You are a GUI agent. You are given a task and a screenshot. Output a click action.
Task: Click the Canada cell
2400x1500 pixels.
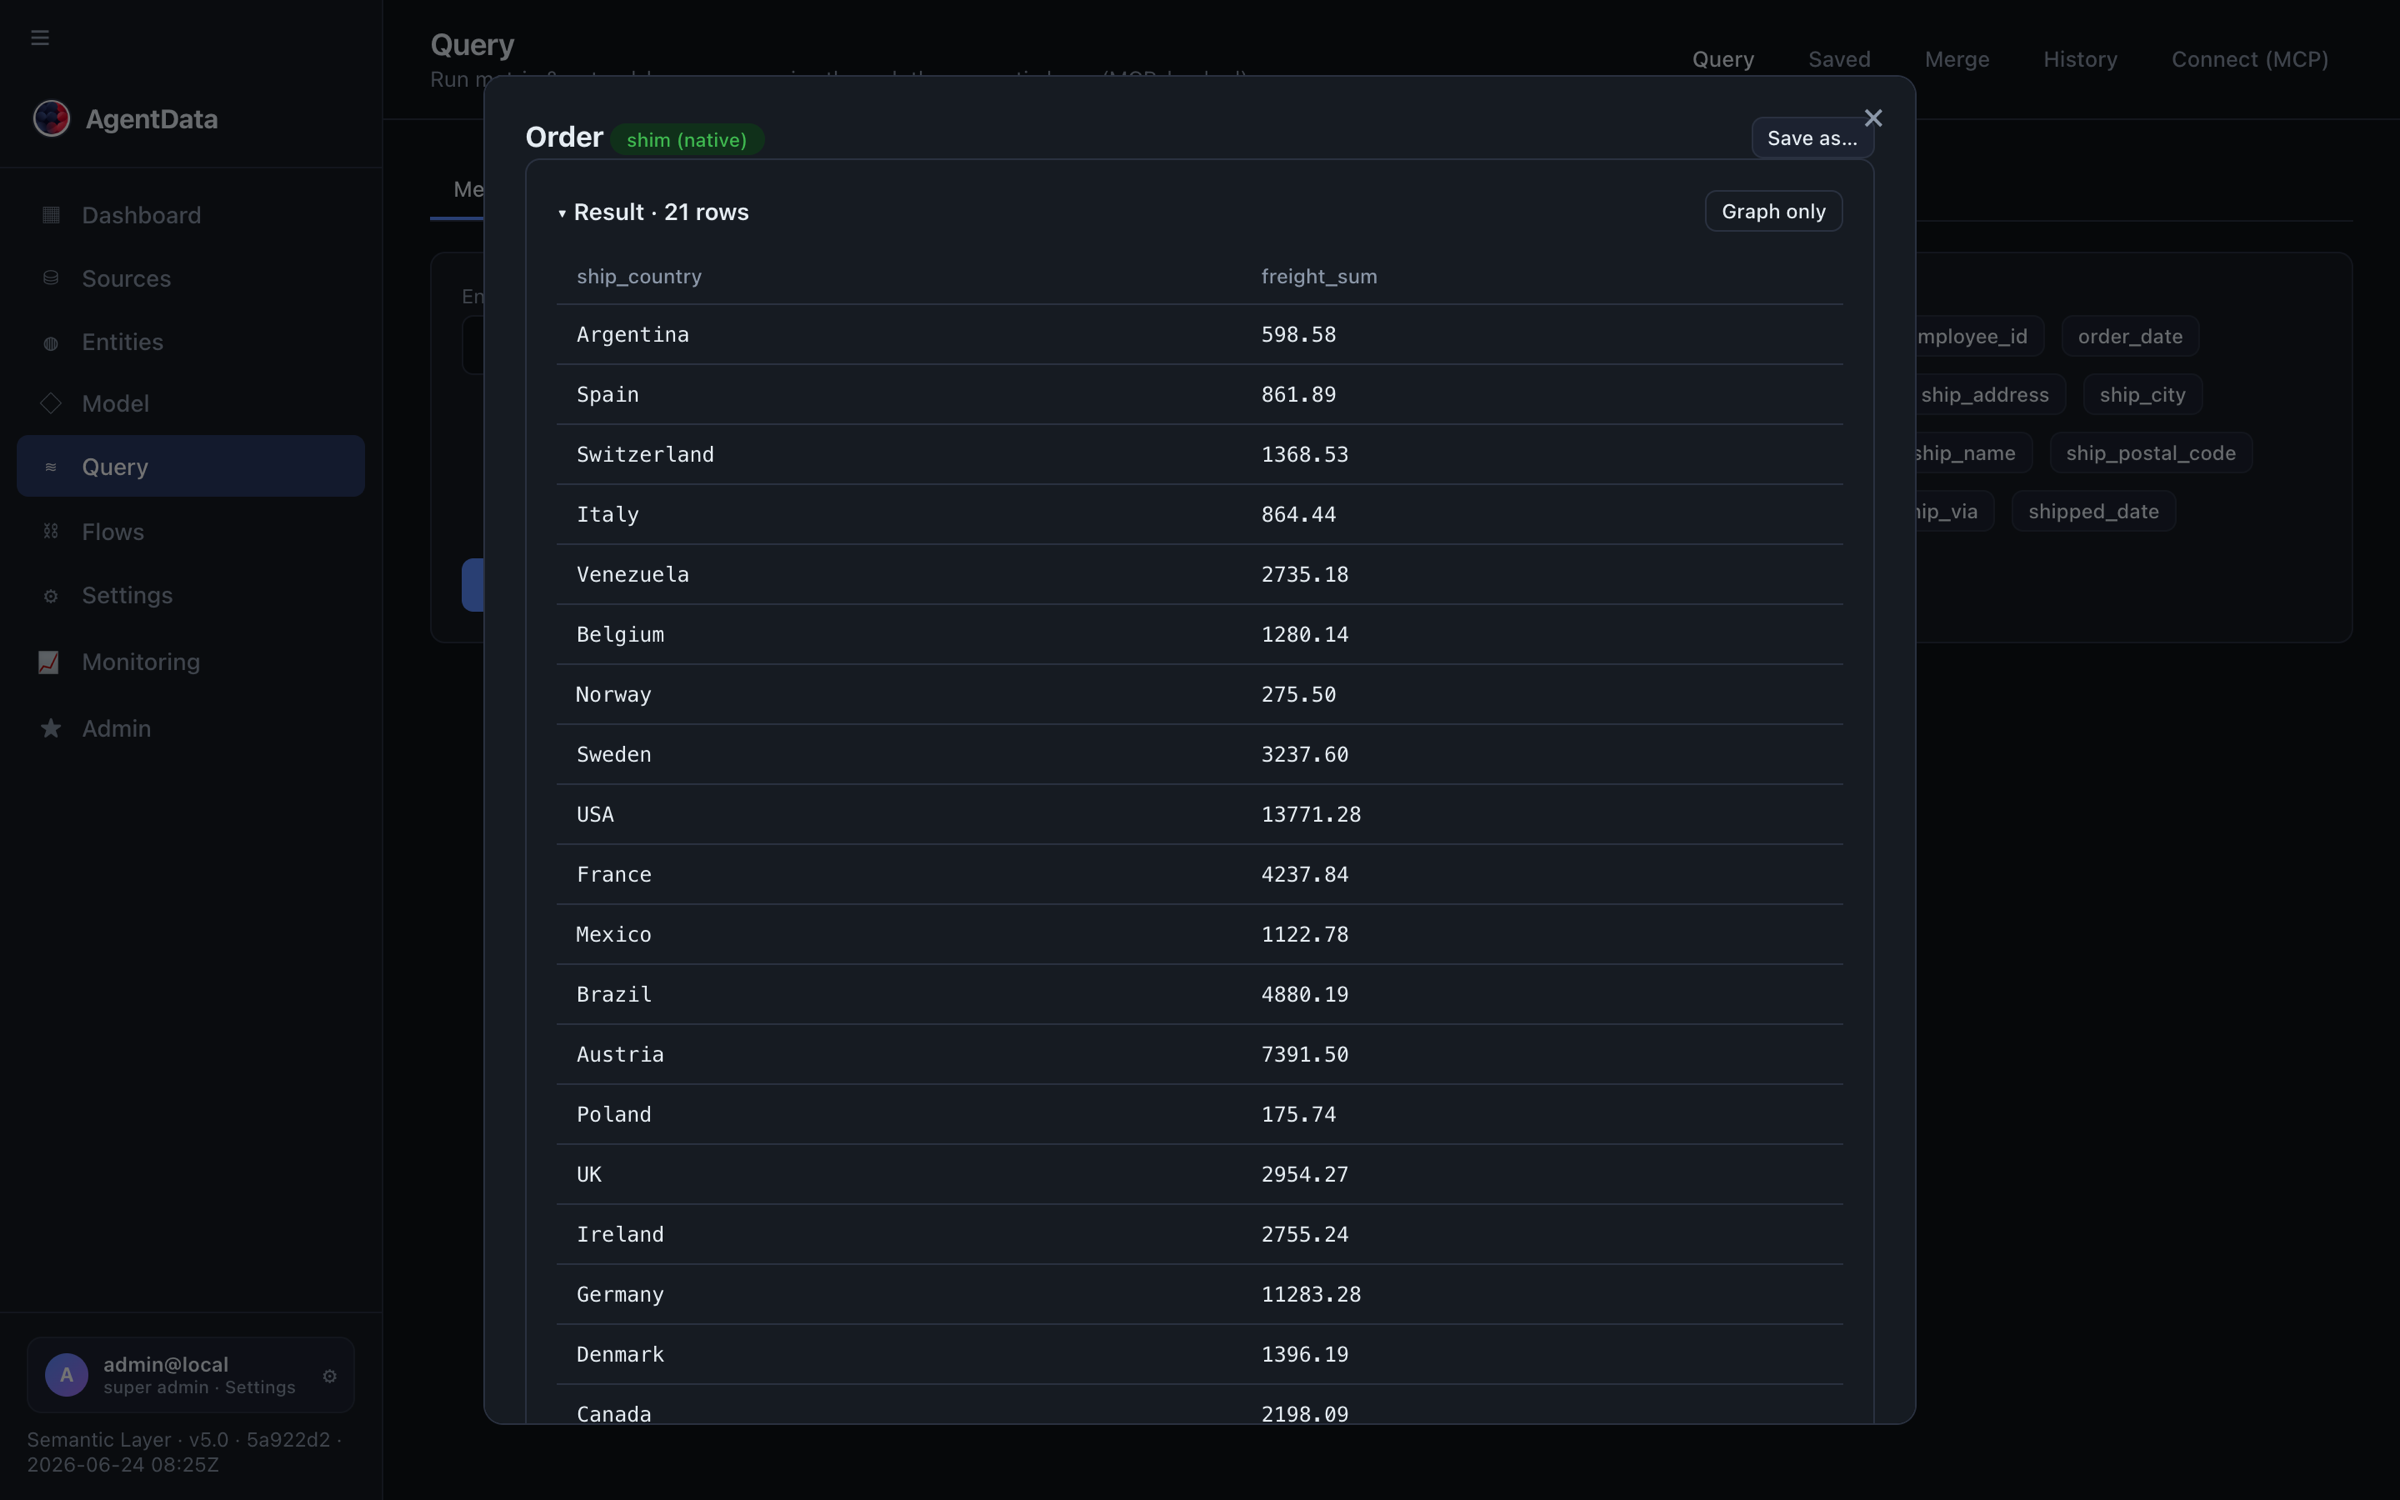(x=614, y=1413)
